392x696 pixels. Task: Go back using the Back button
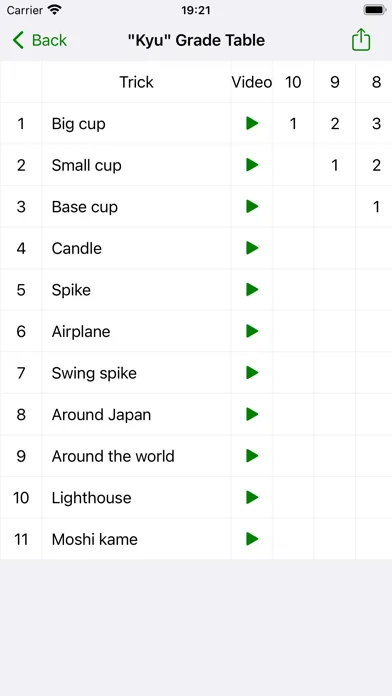click(40, 40)
